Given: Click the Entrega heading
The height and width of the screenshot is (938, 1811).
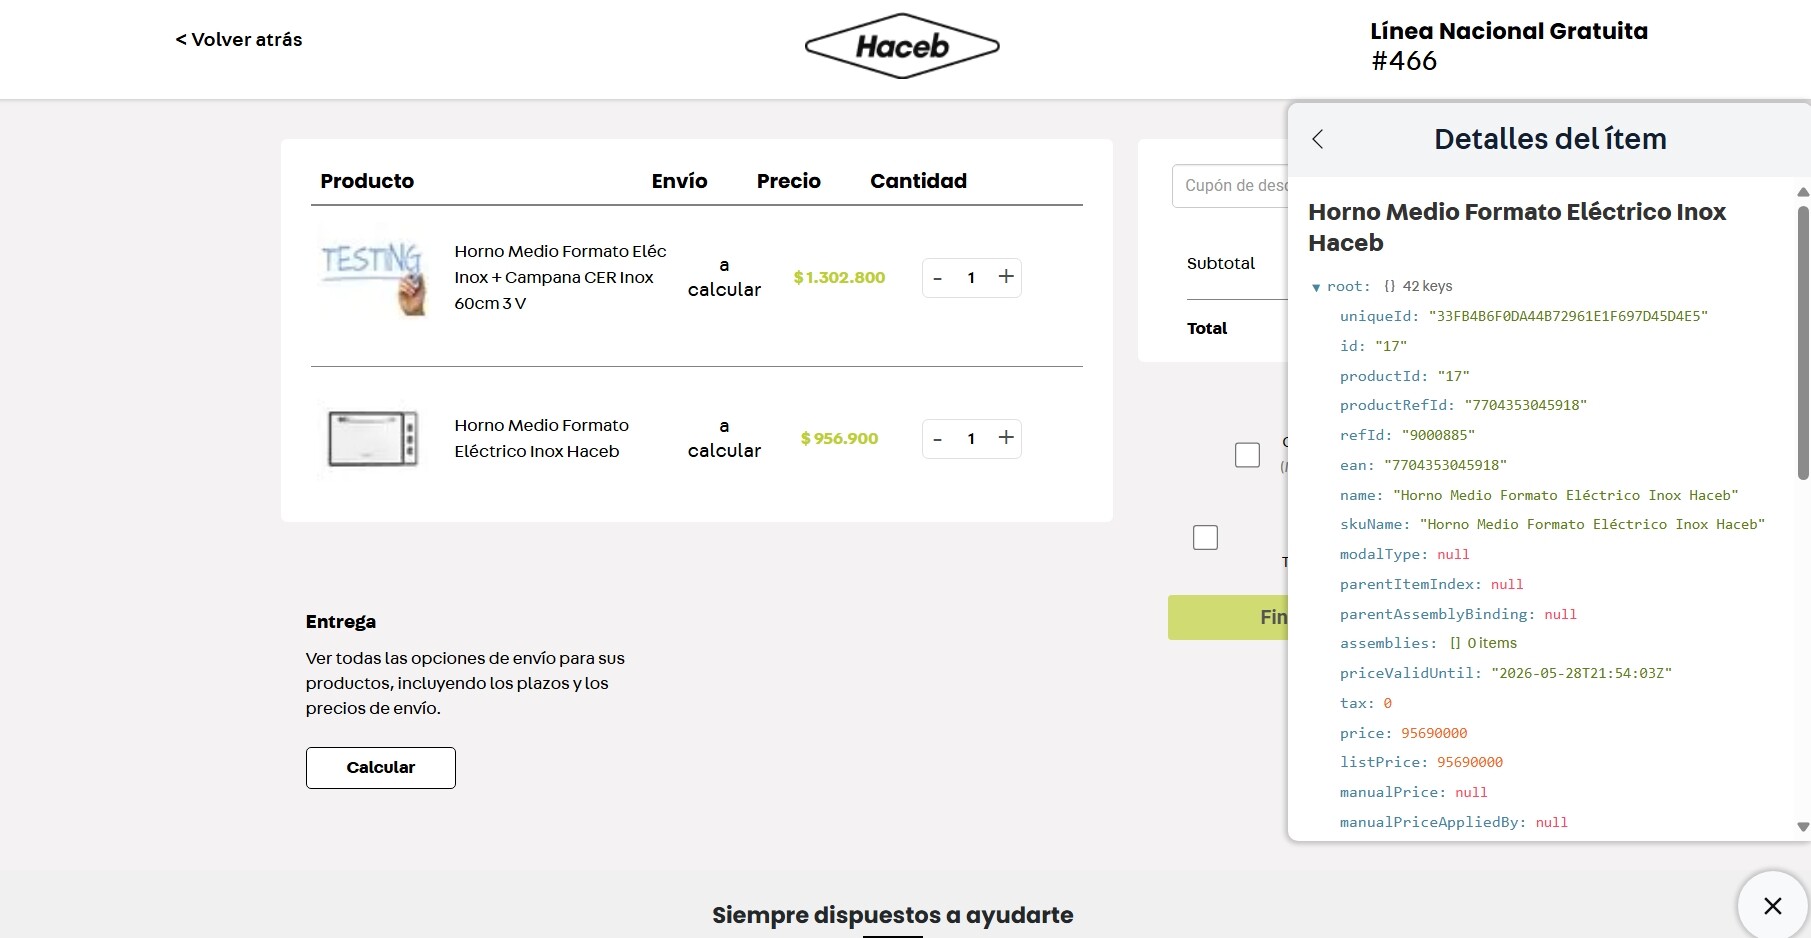Looking at the screenshot, I should click(x=341, y=622).
